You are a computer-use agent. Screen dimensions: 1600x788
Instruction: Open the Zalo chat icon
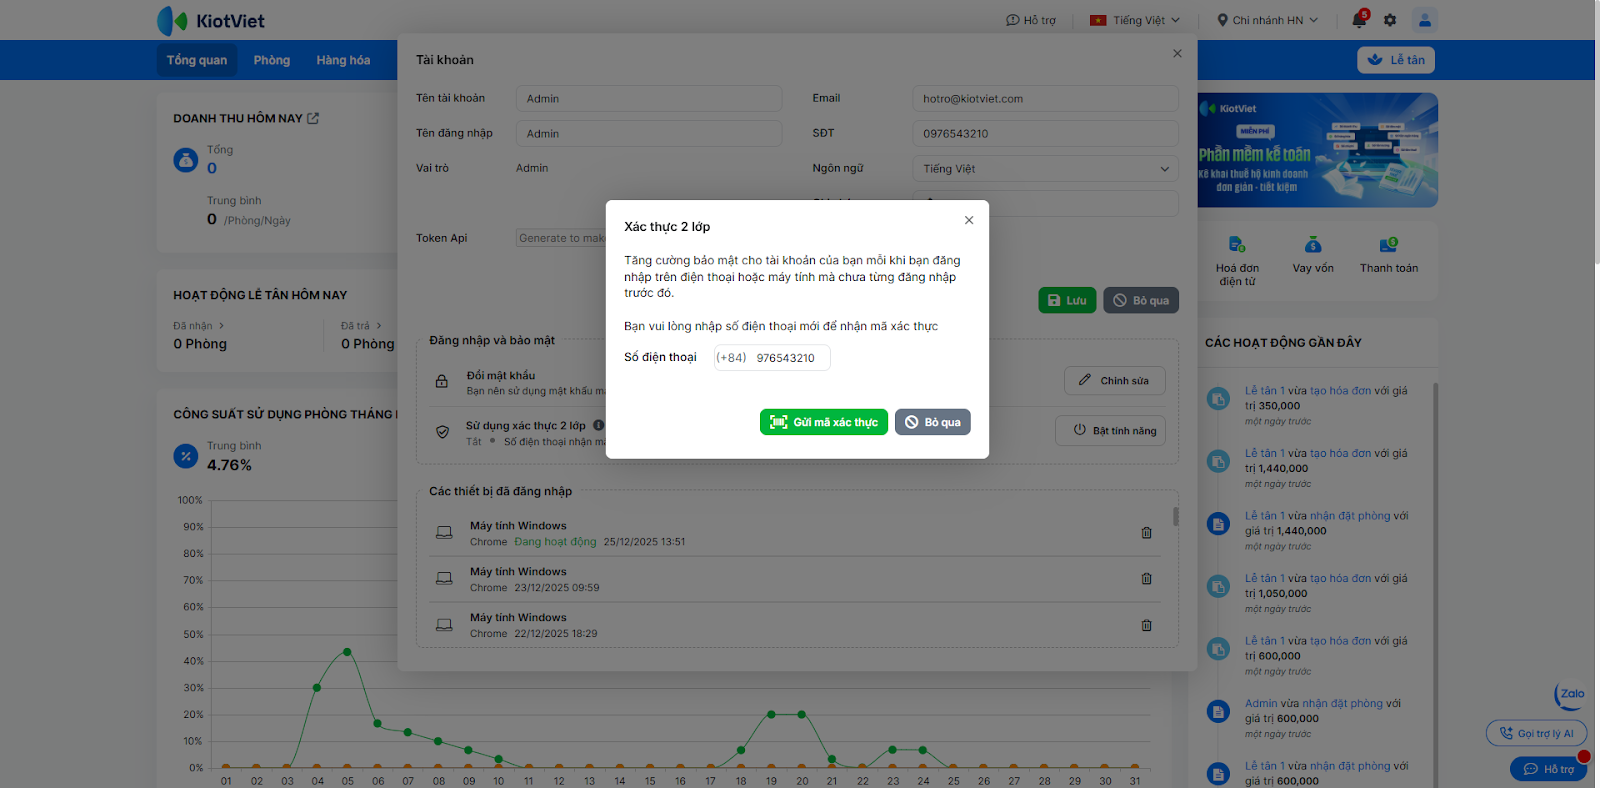point(1571,694)
